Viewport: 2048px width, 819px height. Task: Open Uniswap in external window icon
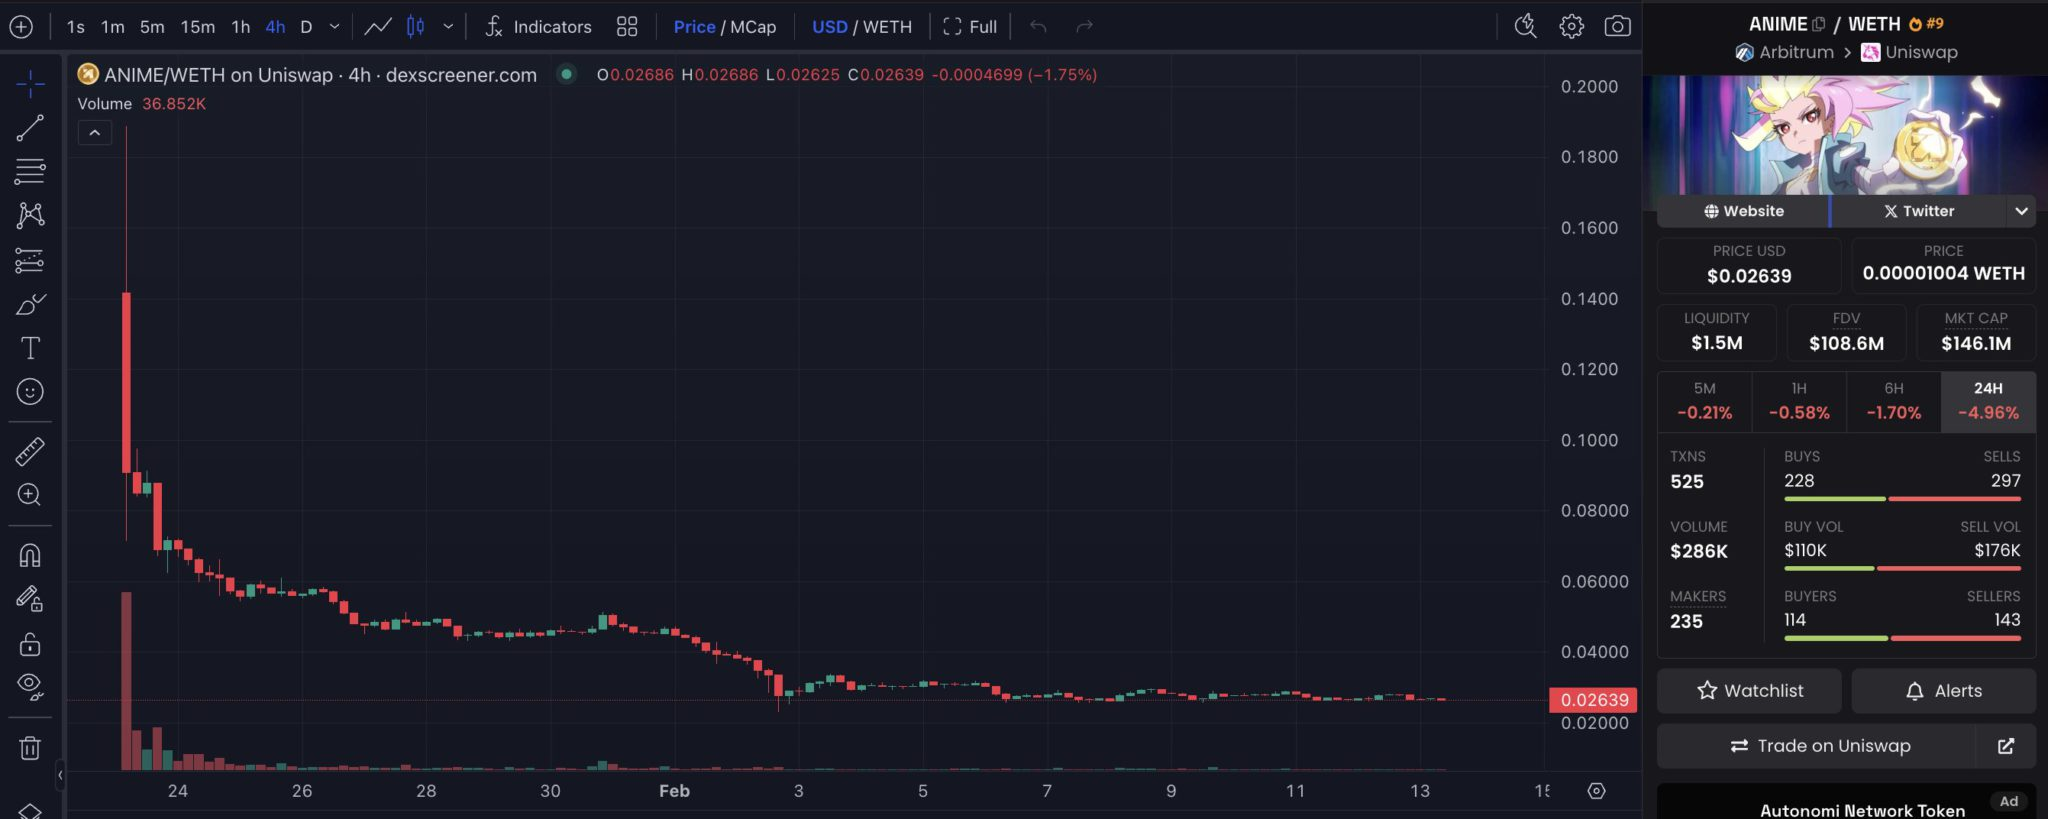[2006, 746]
